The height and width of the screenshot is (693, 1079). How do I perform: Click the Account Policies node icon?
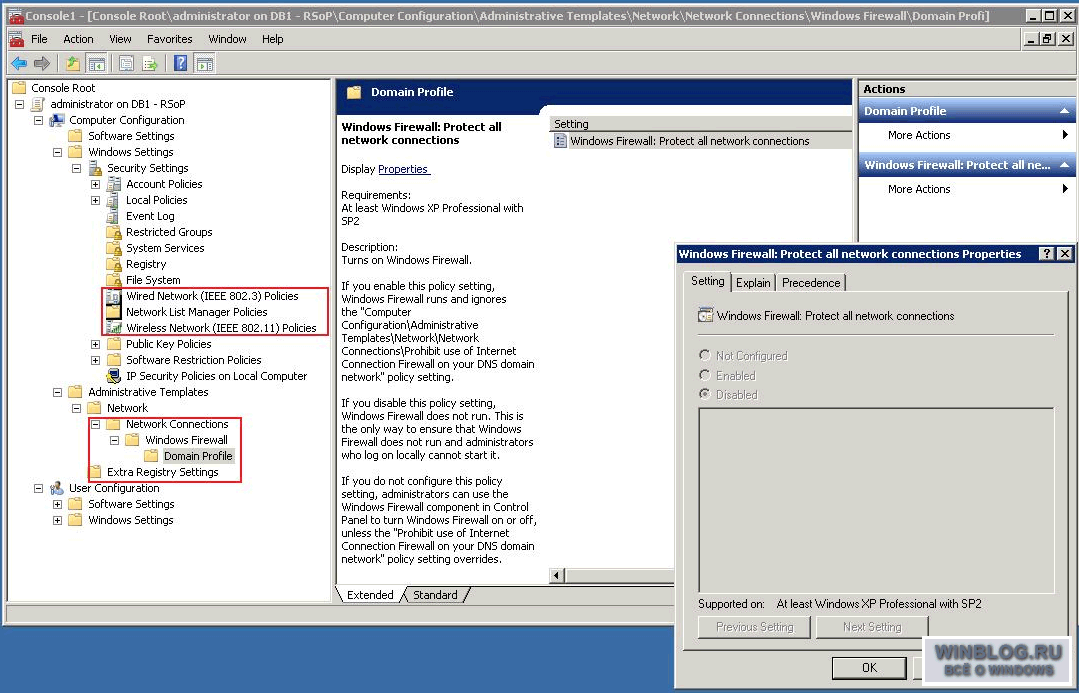[x=114, y=184]
